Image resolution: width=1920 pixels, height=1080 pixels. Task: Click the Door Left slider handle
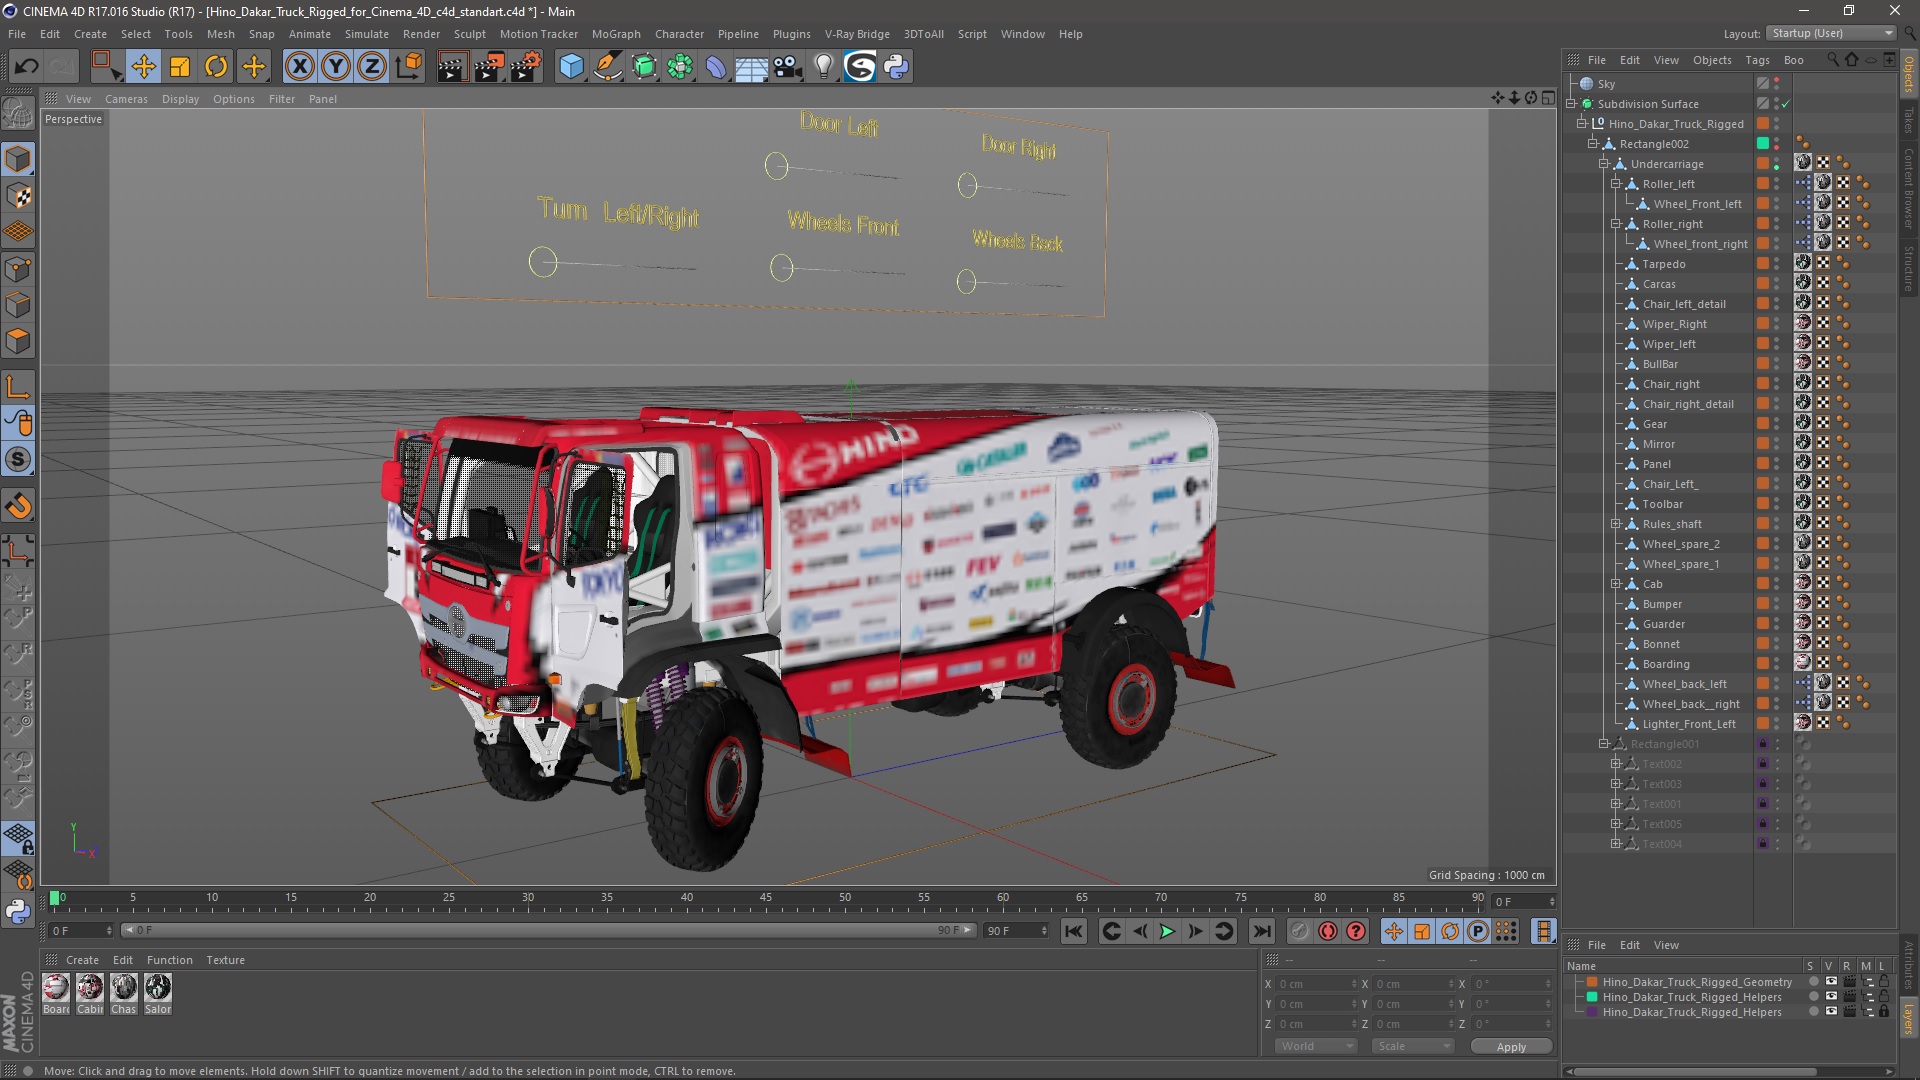[x=776, y=166]
